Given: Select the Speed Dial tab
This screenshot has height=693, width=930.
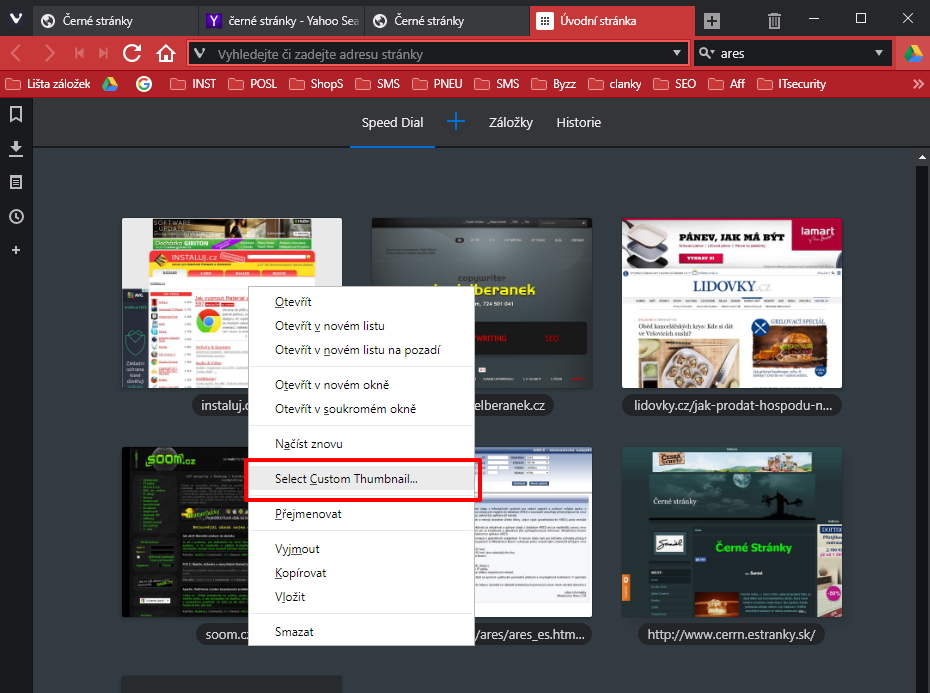Looking at the screenshot, I should click(392, 122).
